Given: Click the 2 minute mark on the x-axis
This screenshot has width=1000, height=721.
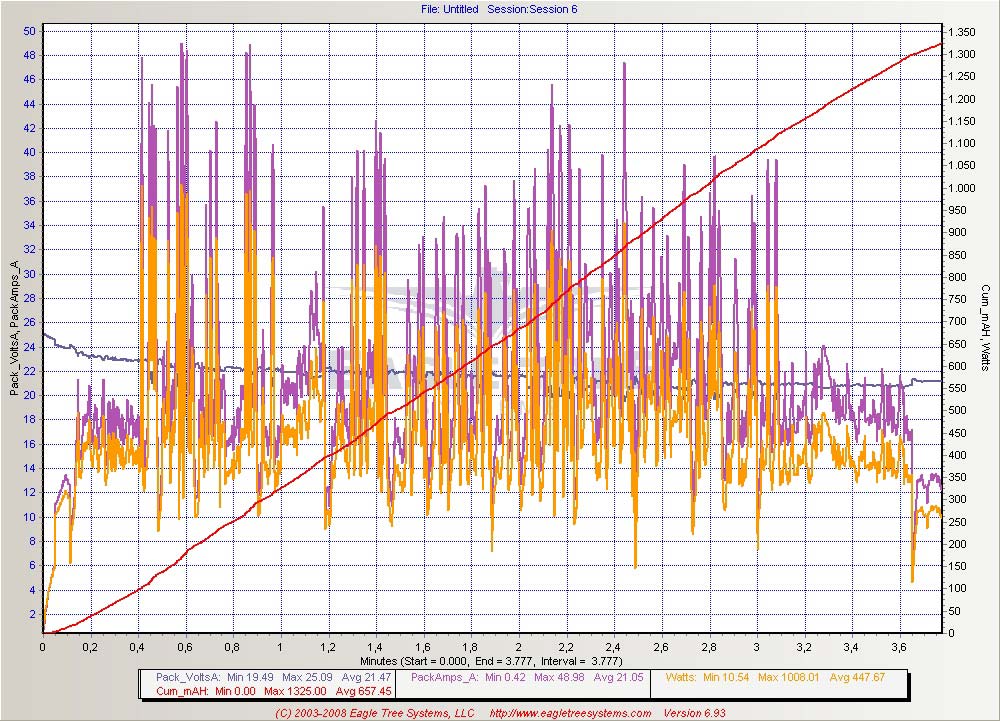Looking at the screenshot, I should point(518,647).
